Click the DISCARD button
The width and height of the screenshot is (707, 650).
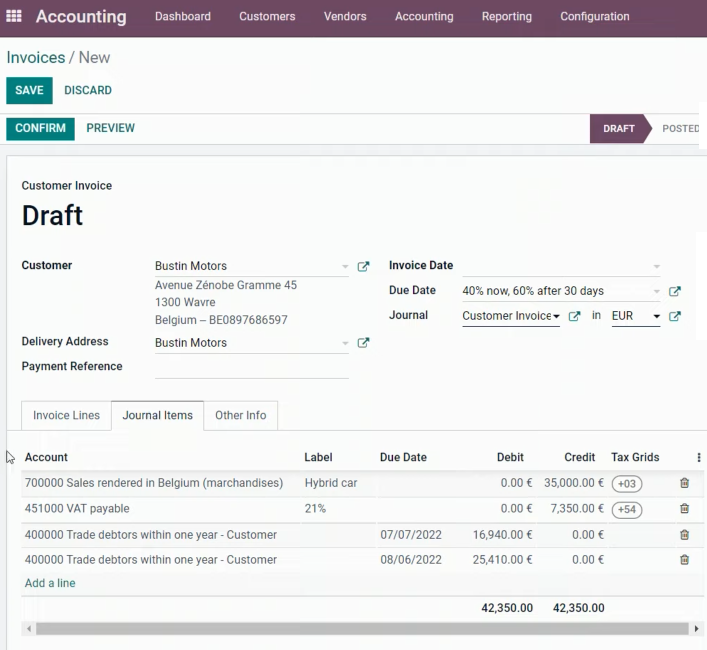point(88,90)
